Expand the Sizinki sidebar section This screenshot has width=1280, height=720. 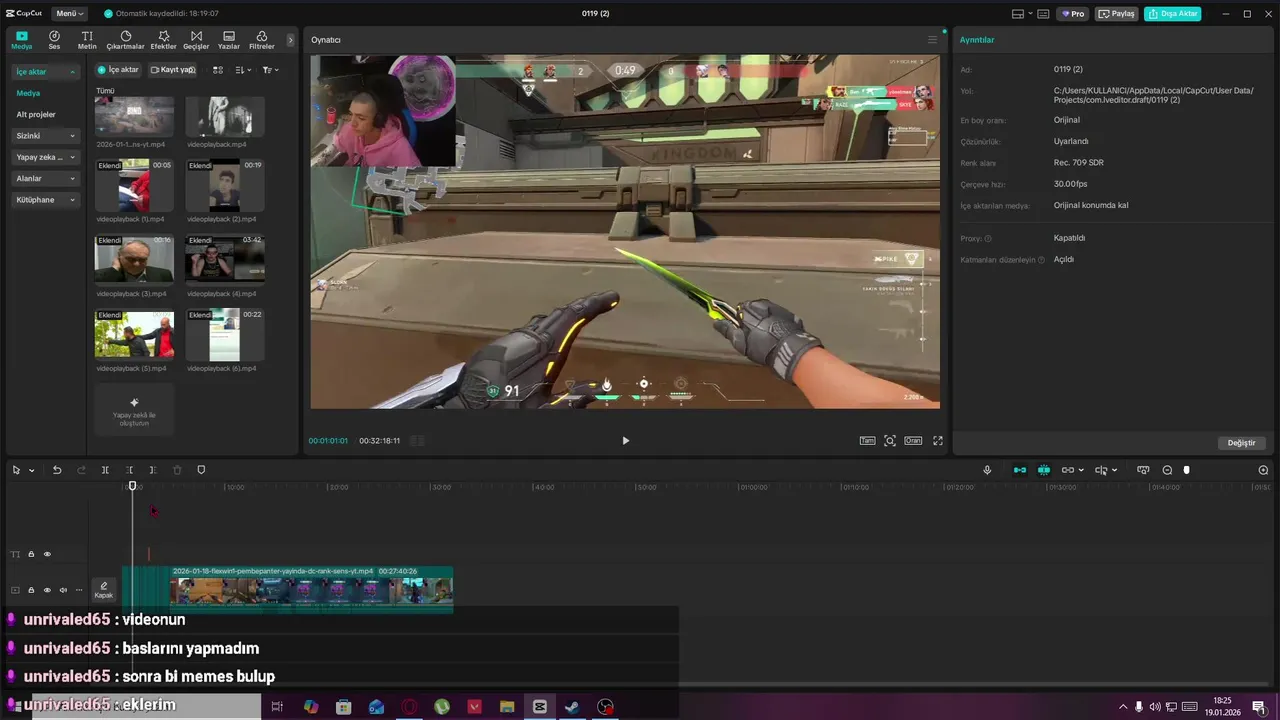coord(45,136)
